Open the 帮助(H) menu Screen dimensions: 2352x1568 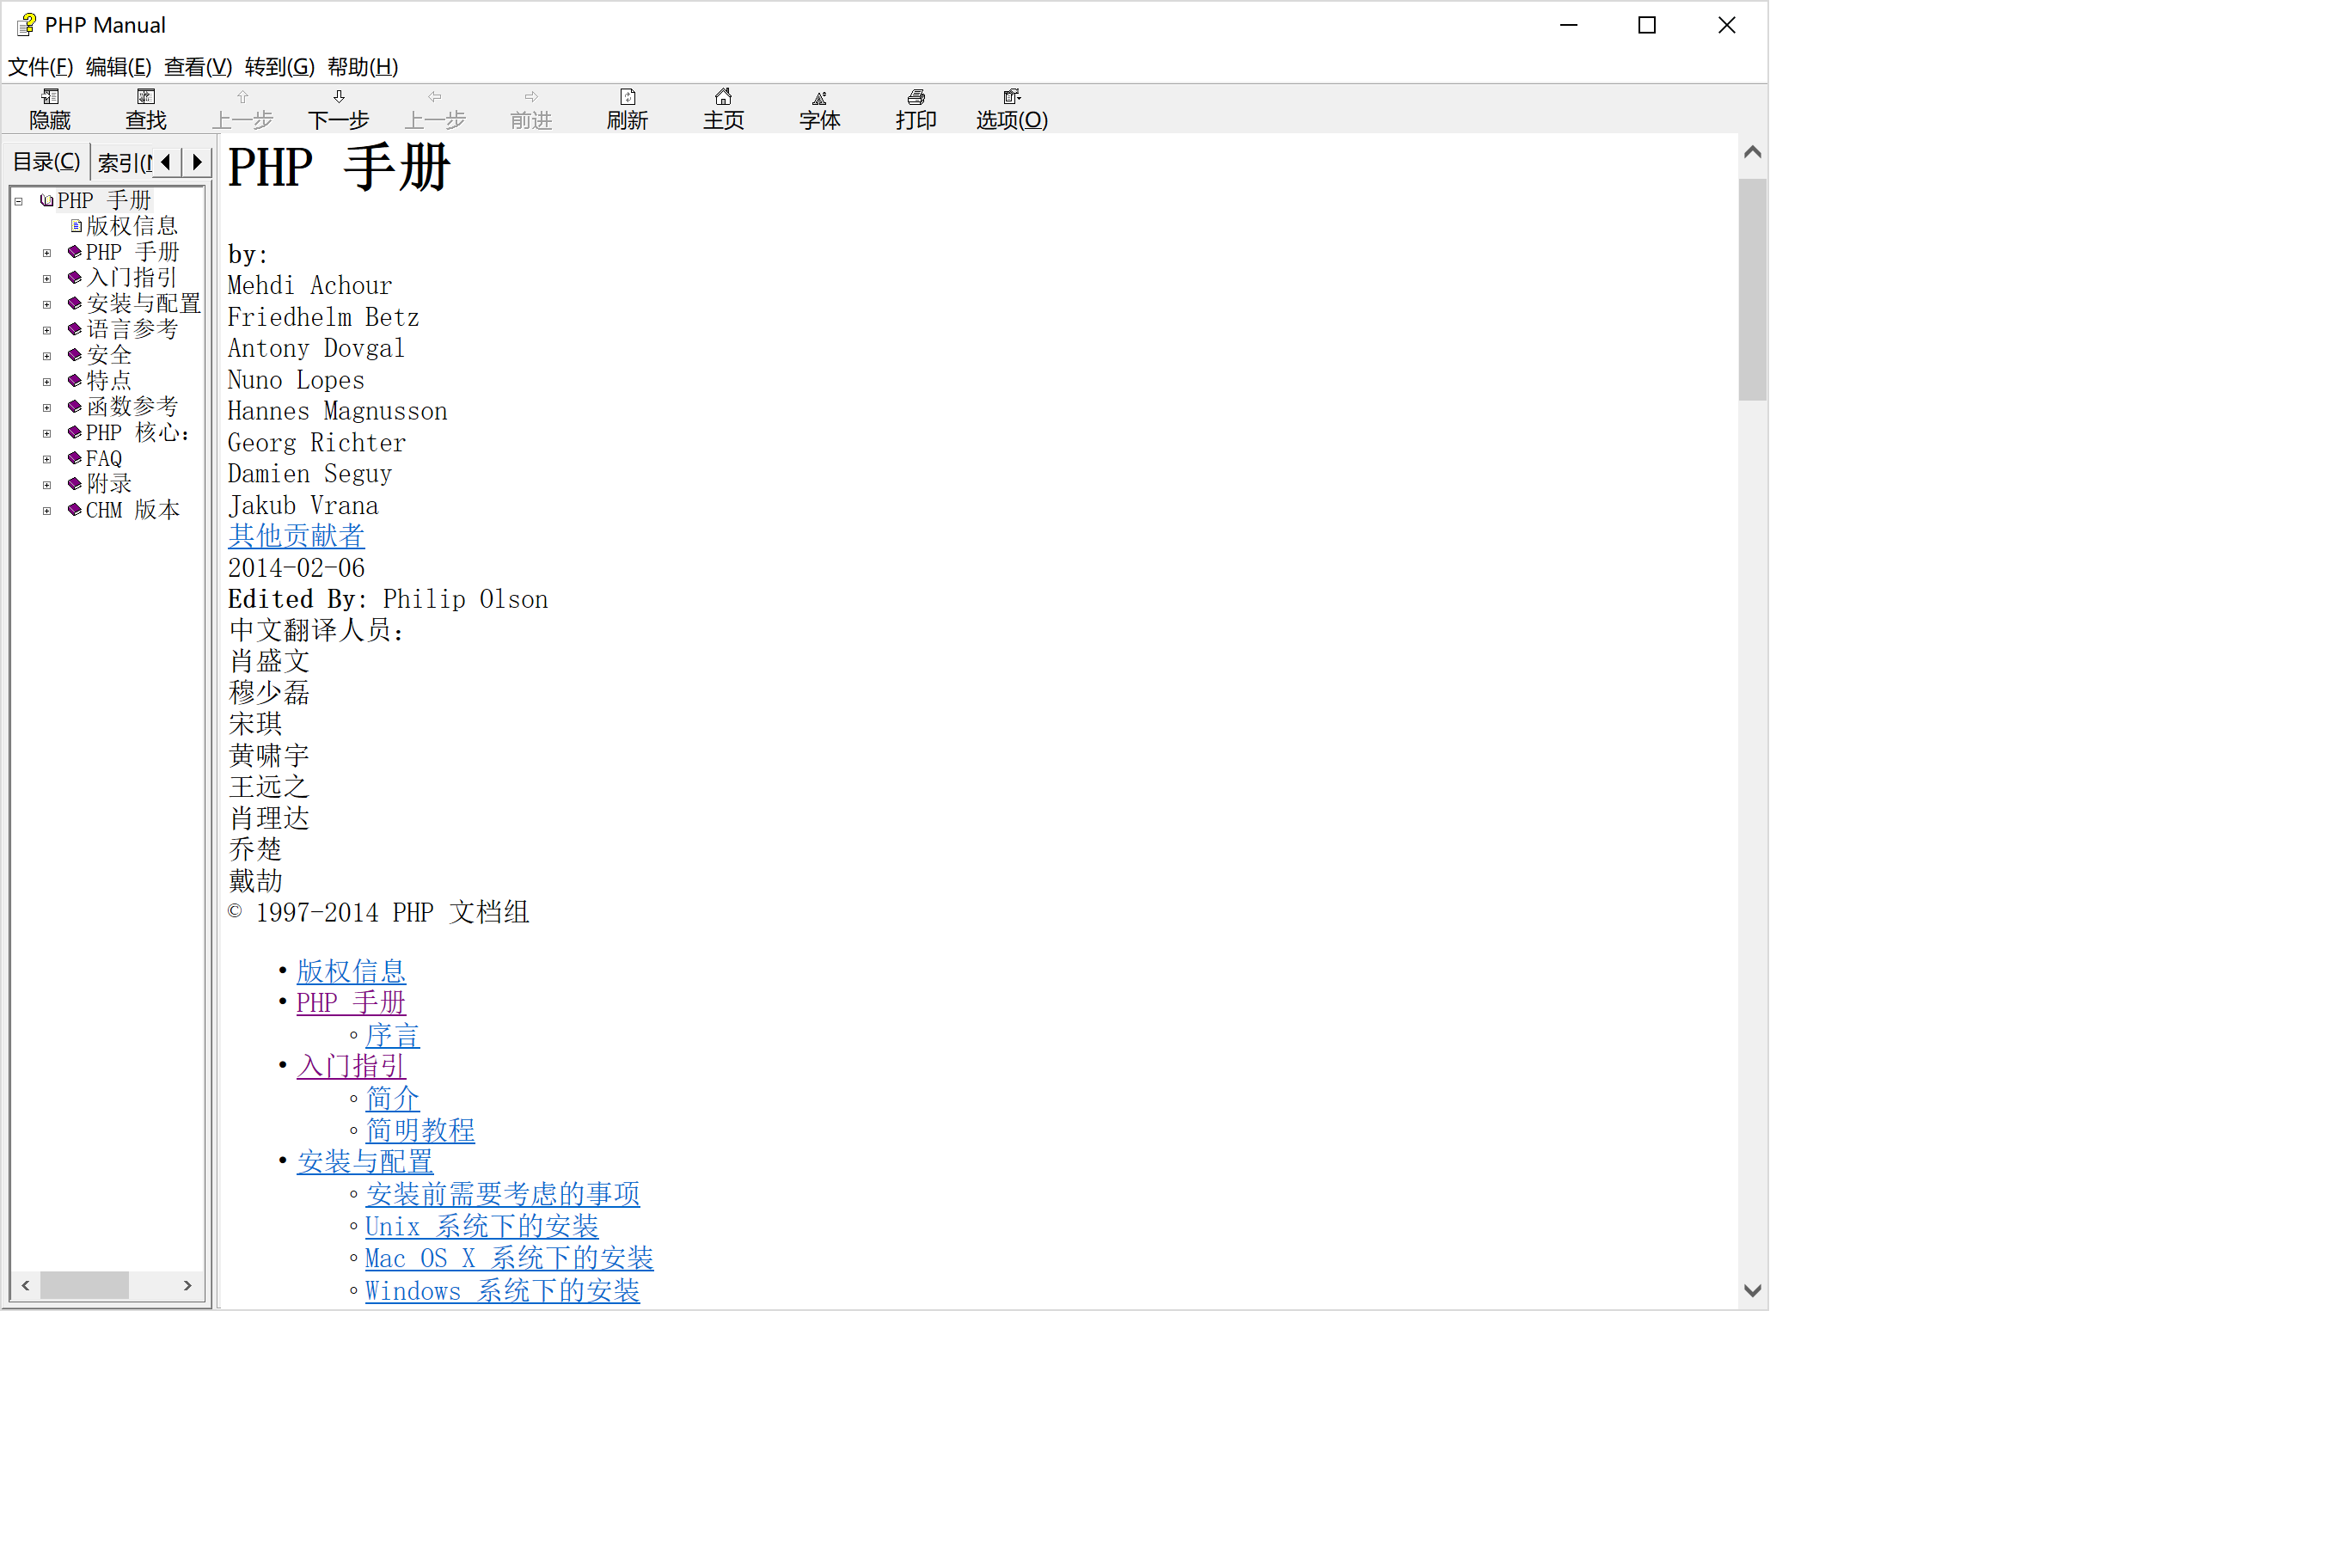(363, 67)
